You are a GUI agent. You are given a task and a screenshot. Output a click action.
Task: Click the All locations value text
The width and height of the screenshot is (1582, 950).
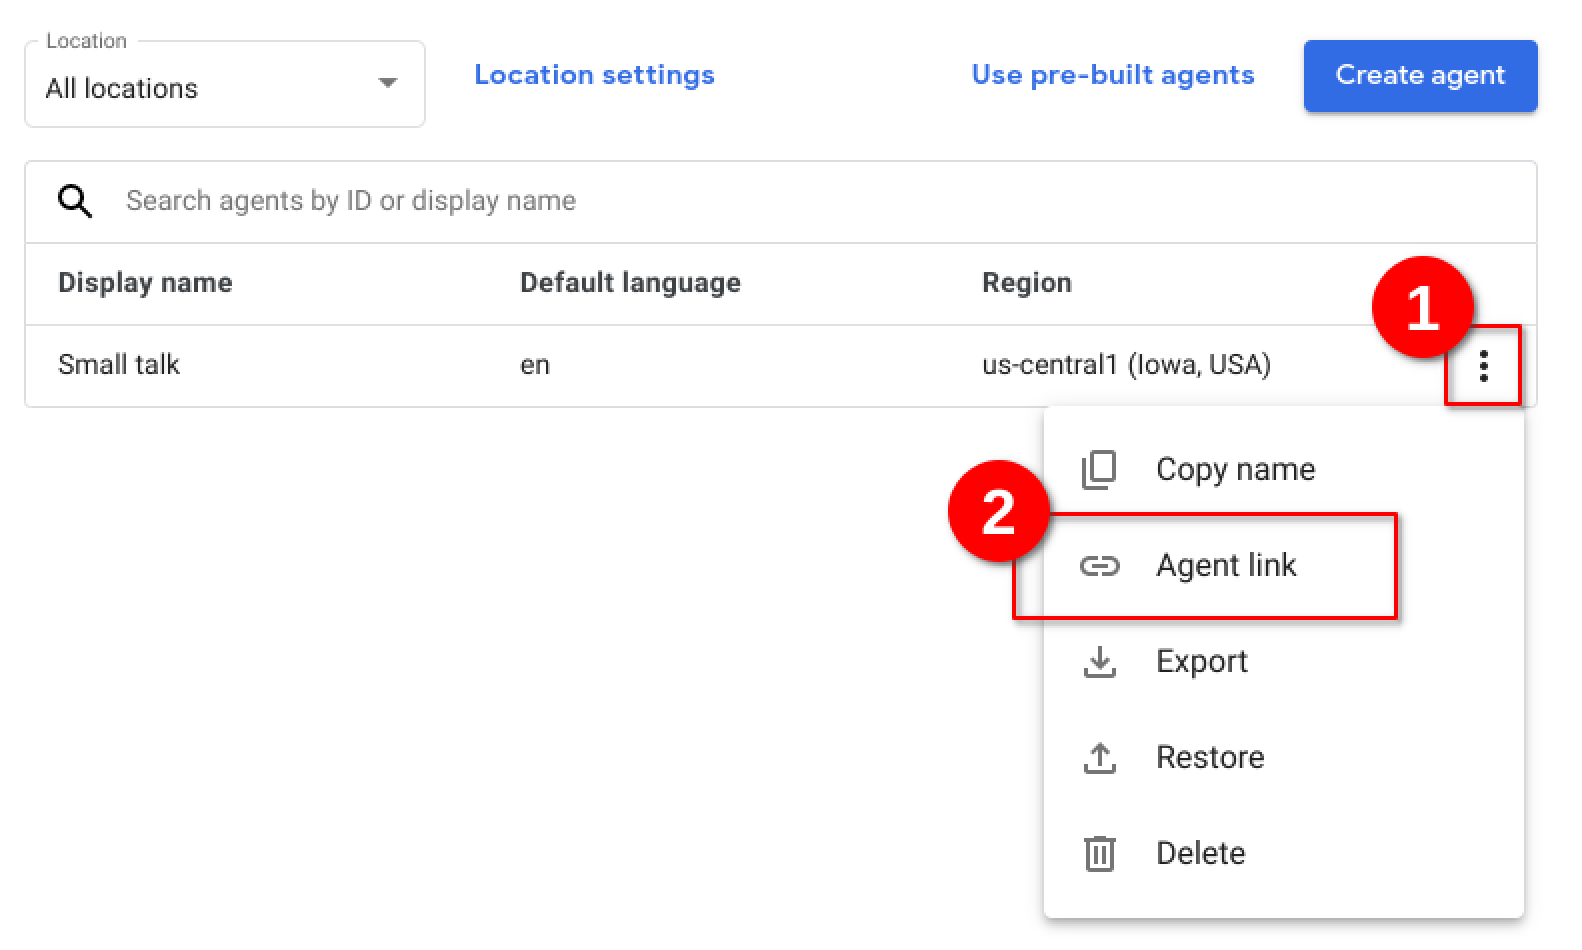[122, 89]
